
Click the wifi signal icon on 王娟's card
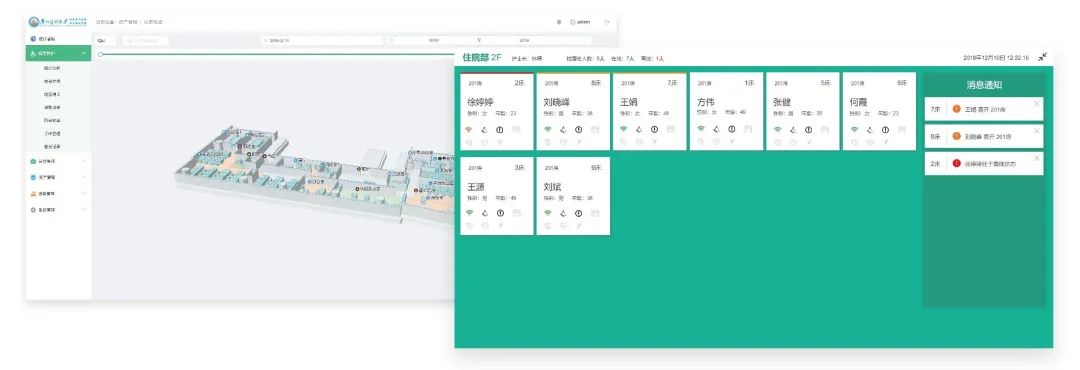pyautogui.click(x=624, y=129)
